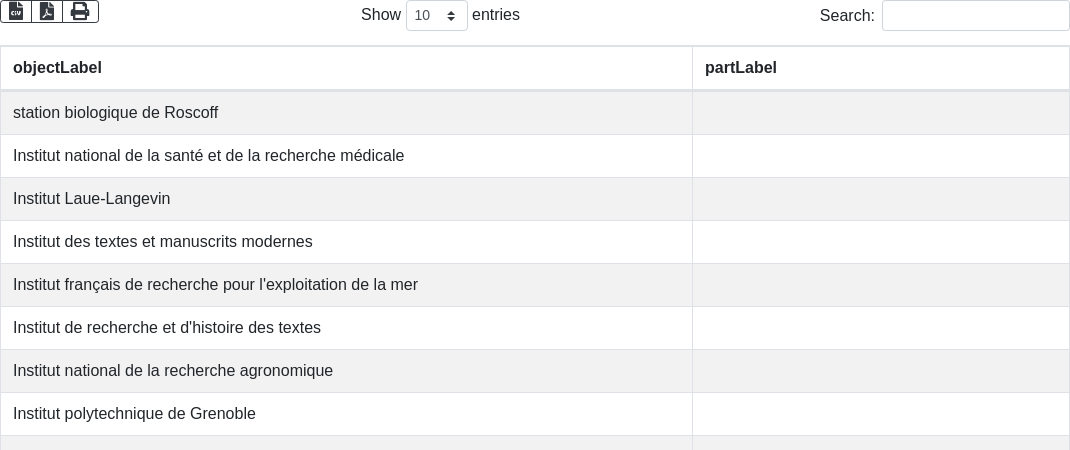Open the entries count dropdown showing 10

(x=437, y=15)
